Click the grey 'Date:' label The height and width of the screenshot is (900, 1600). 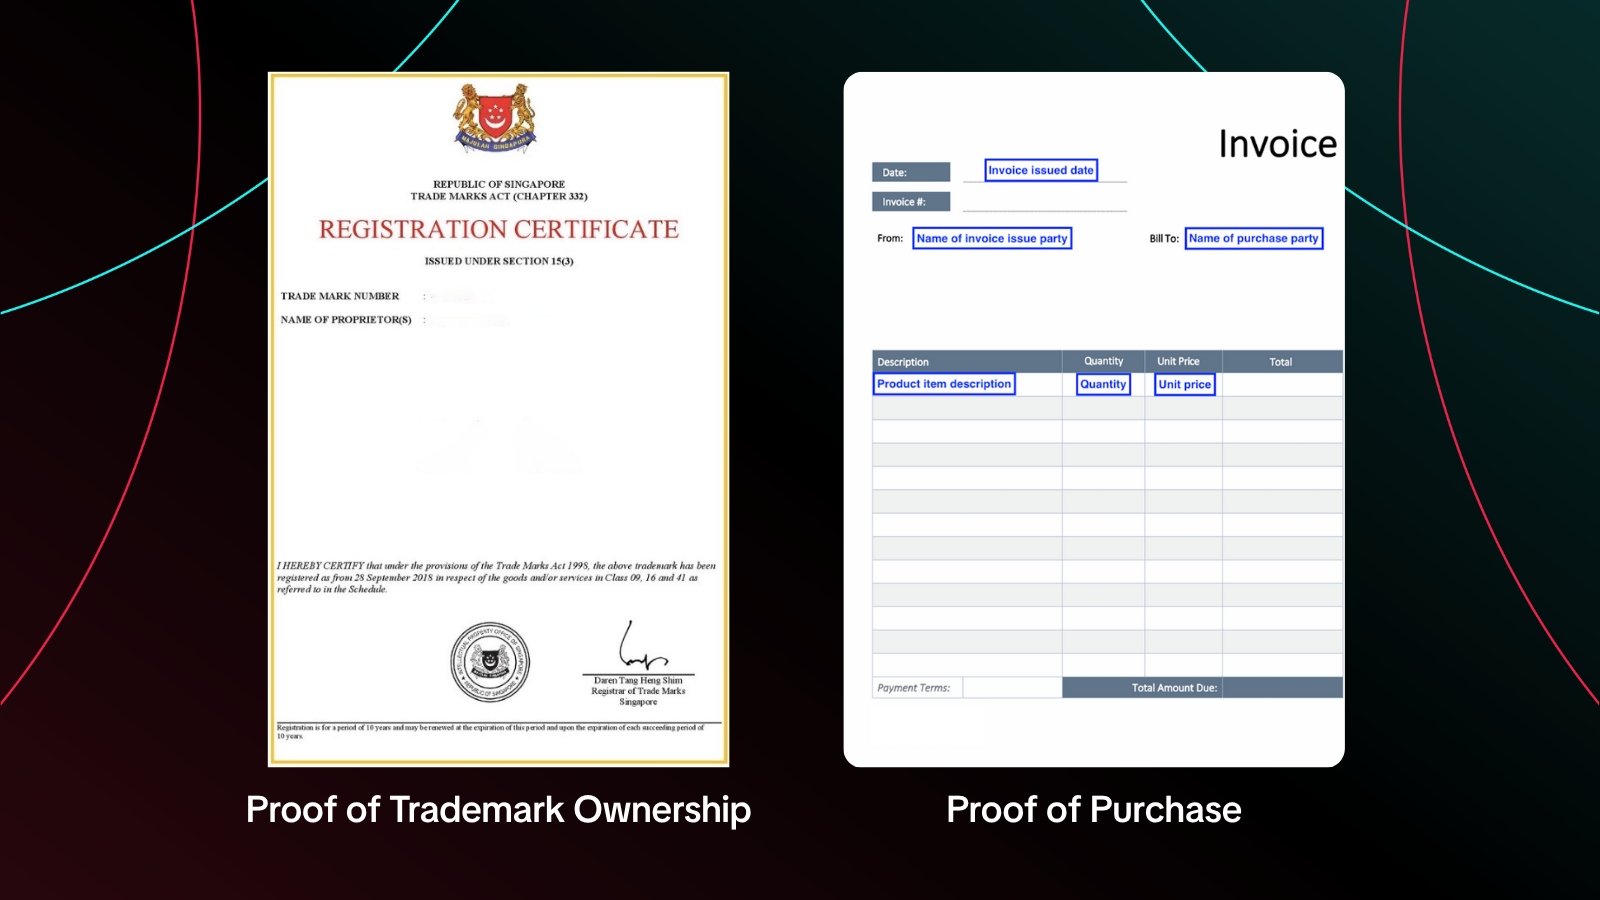coord(911,172)
